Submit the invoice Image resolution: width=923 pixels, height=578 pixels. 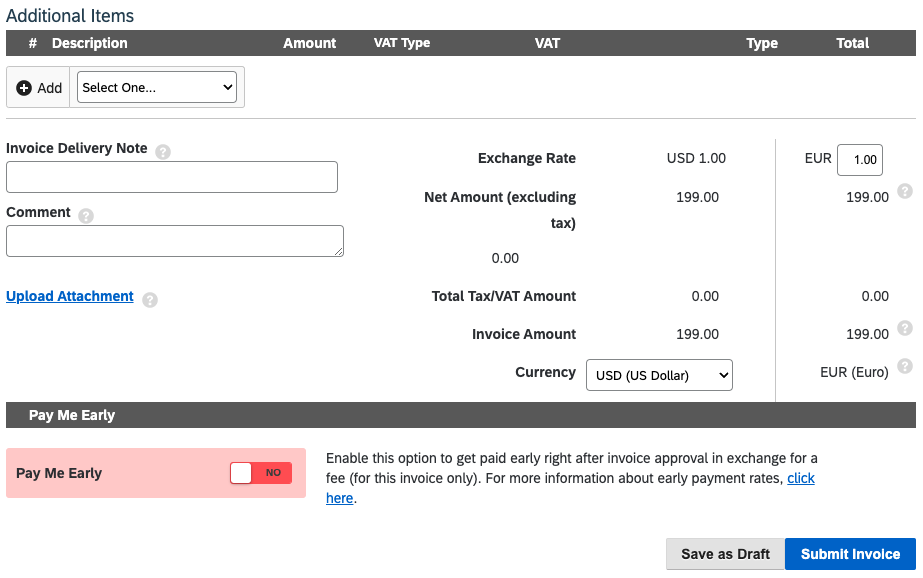[x=849, y=554]
